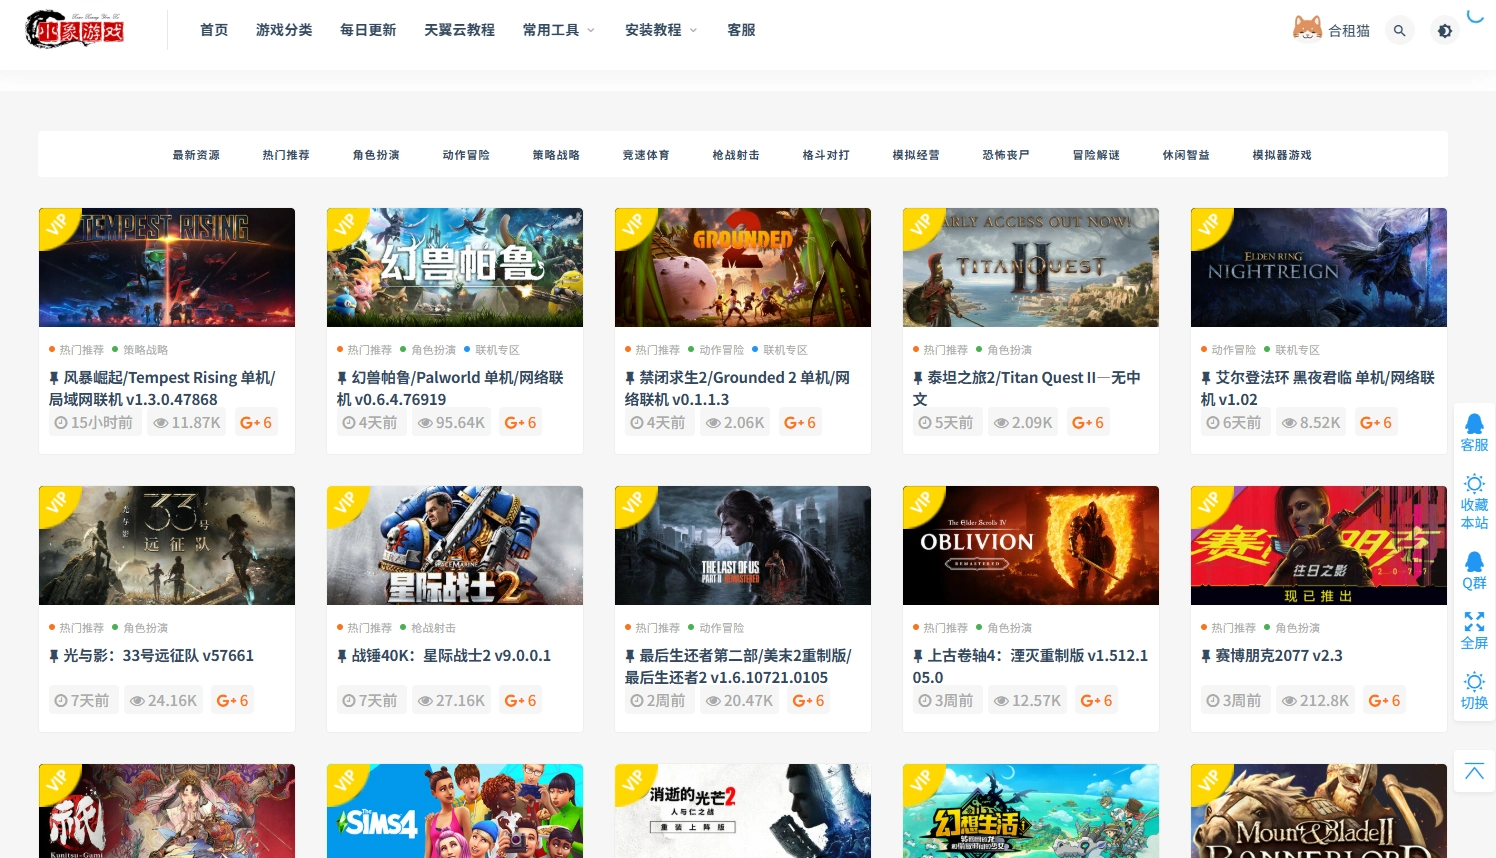Click the Tempest Rising game thumbnail
The height and width of the screenshot is (858, 1496).
point(167,267)
